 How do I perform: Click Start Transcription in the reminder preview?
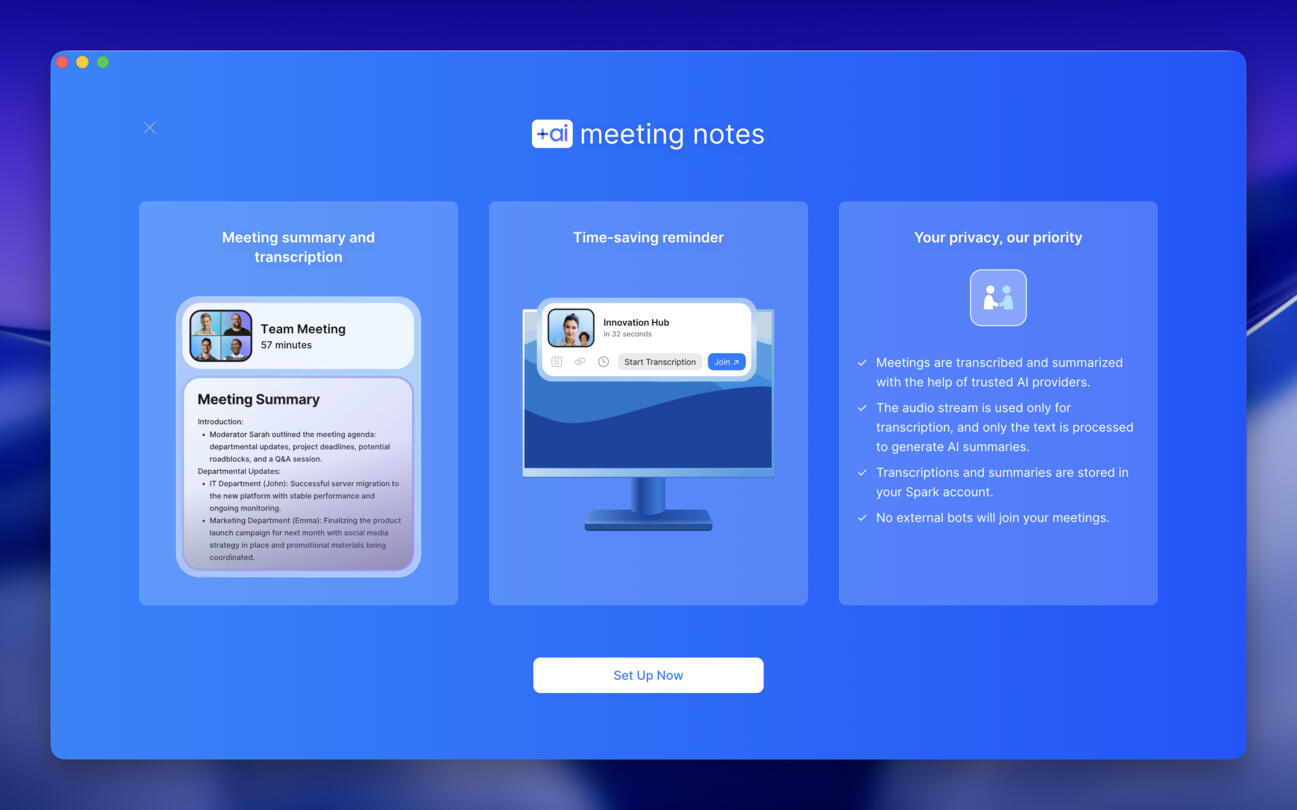coord(660,362)
